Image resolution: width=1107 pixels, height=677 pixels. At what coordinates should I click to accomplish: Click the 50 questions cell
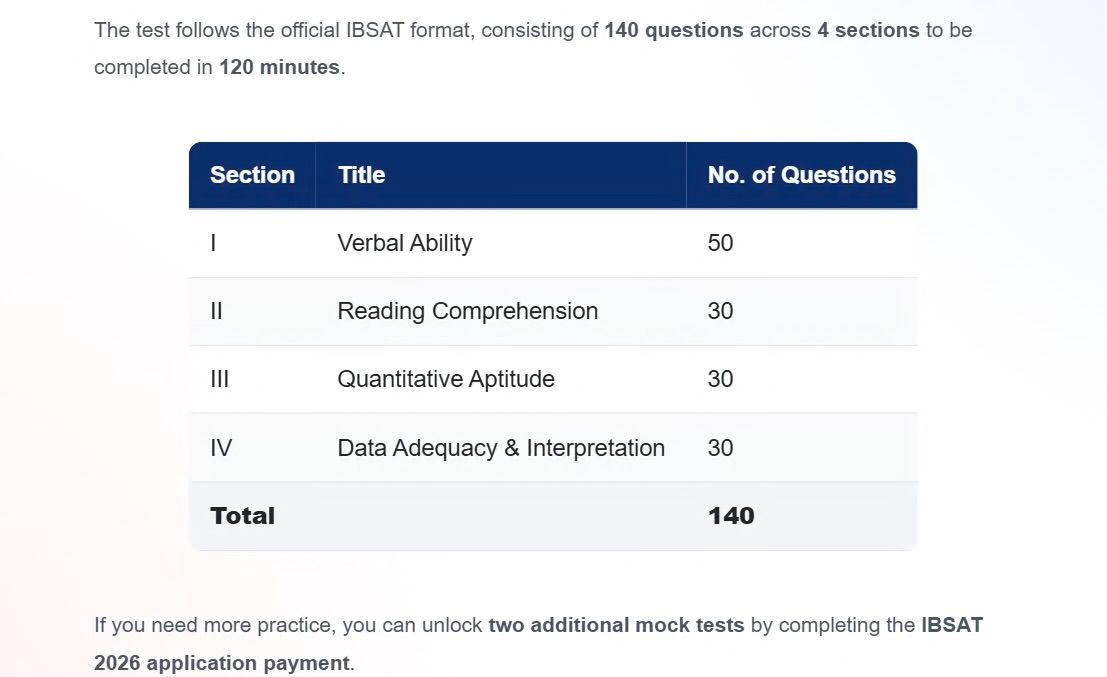(801, 243)
